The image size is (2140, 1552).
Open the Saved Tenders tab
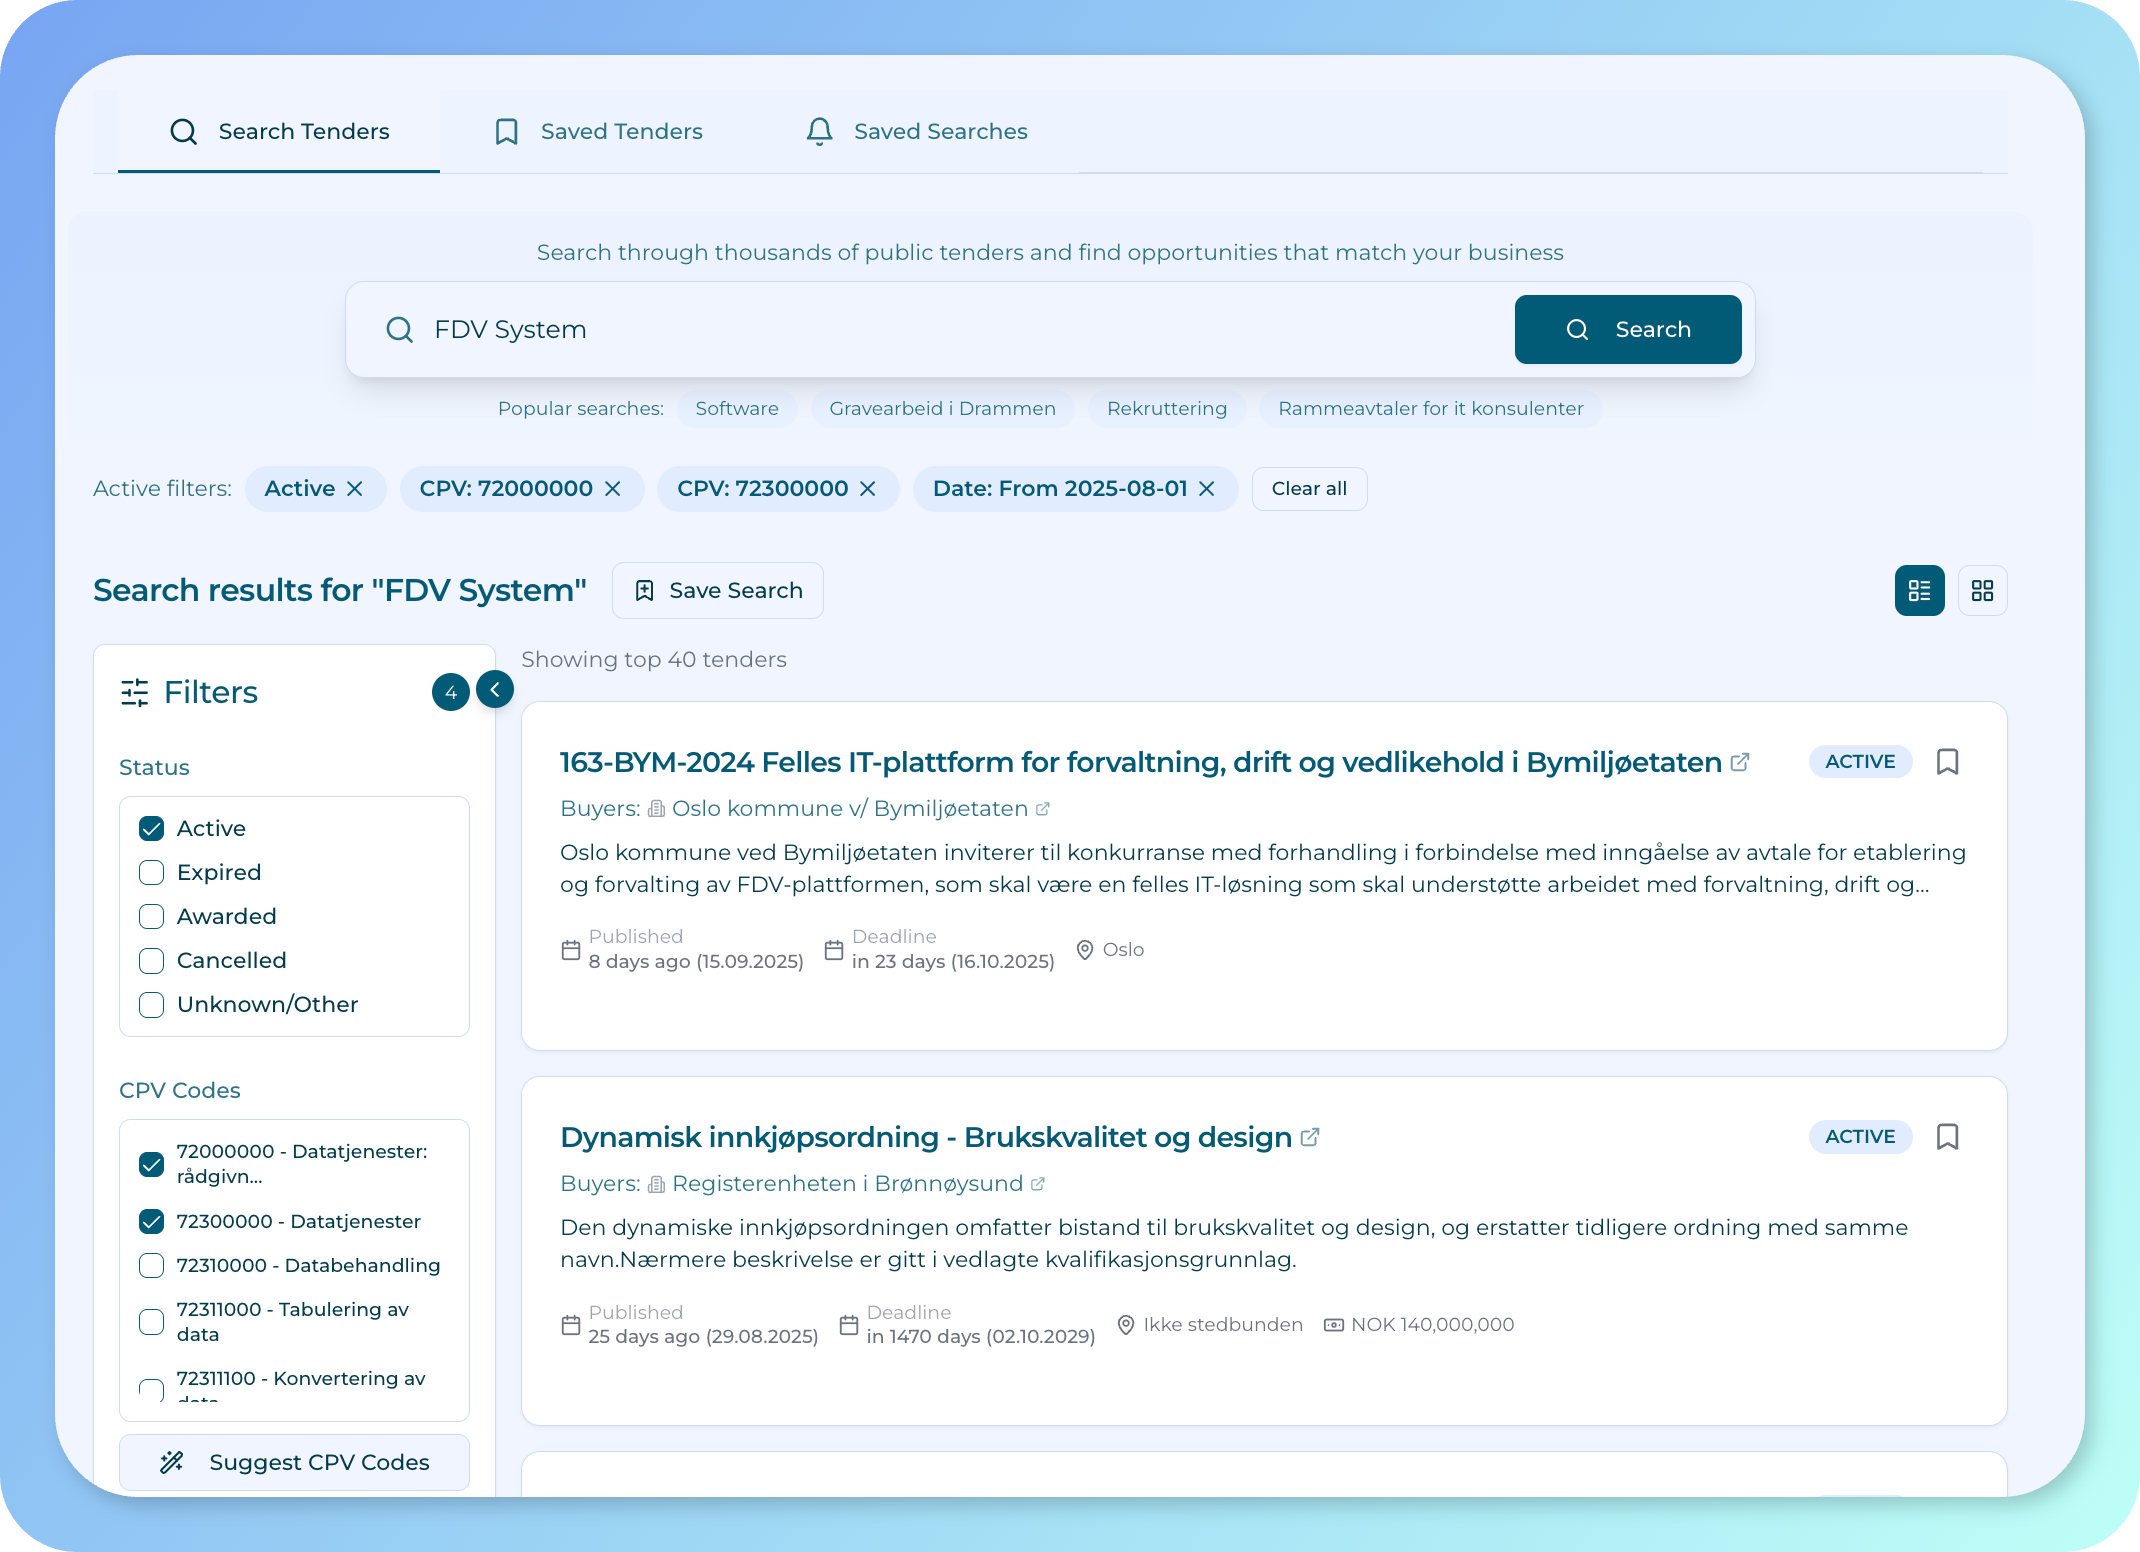[x=599, y=132]
